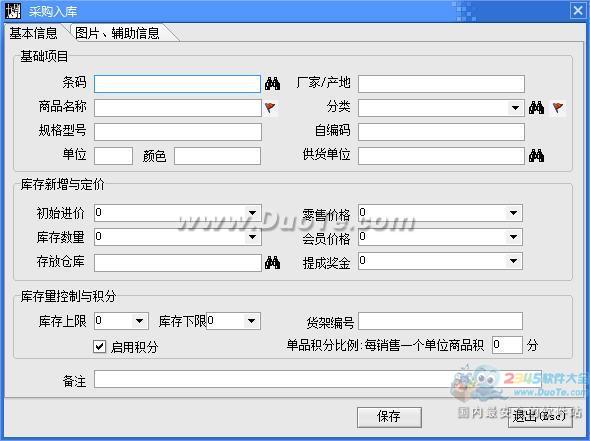Toggle the 启用积分 checkbox

[99, 347]
